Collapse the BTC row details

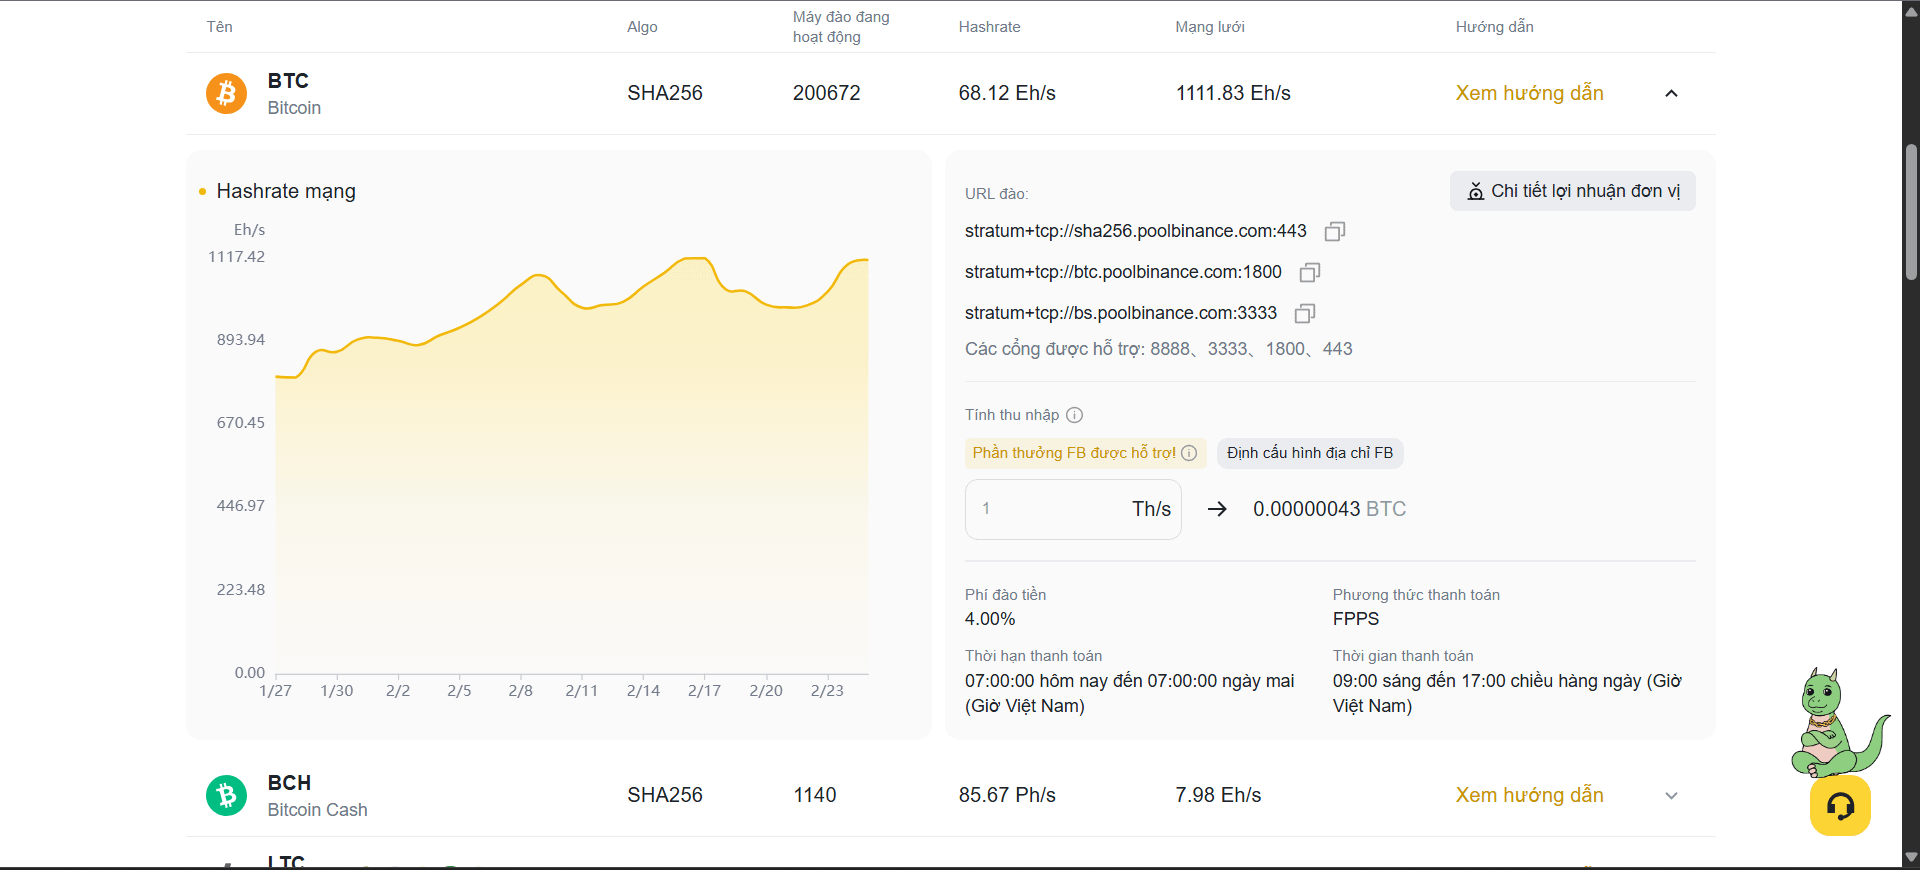pos(1671,94)
